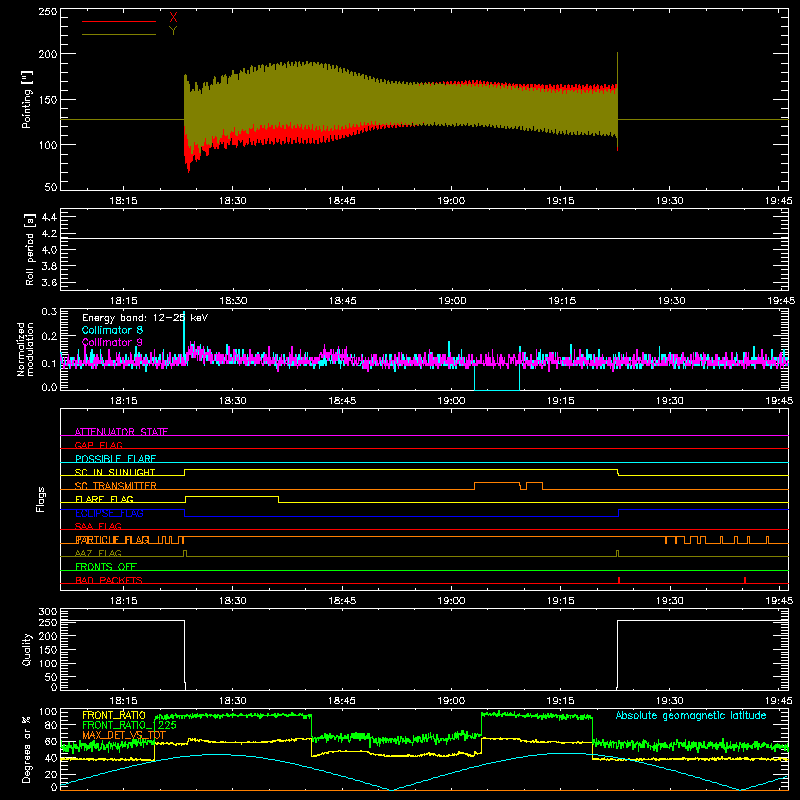800x800 pixels.
Task: Click the olive Y legend line
Action: click(x=119, y=34)
